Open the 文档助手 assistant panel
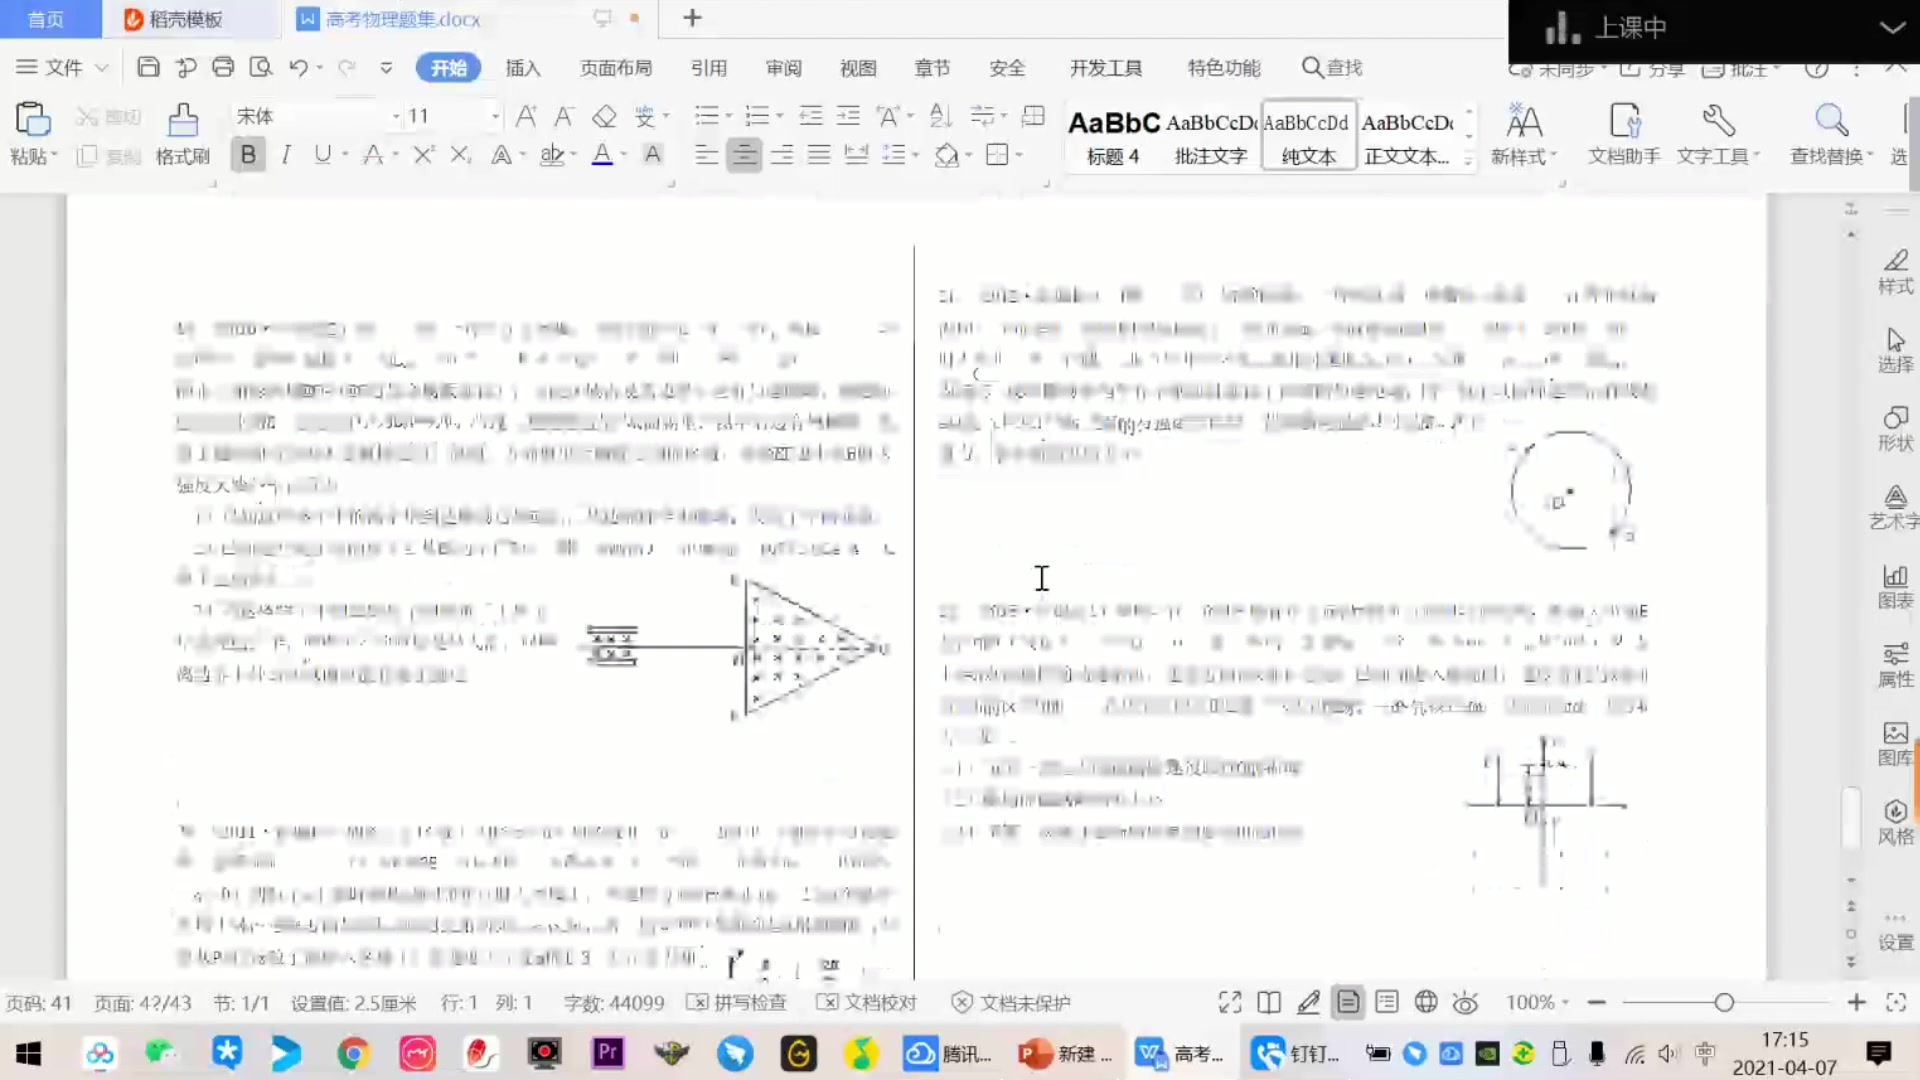The height and width of the screenshot is (1080, 1920). click(1622, 133)
